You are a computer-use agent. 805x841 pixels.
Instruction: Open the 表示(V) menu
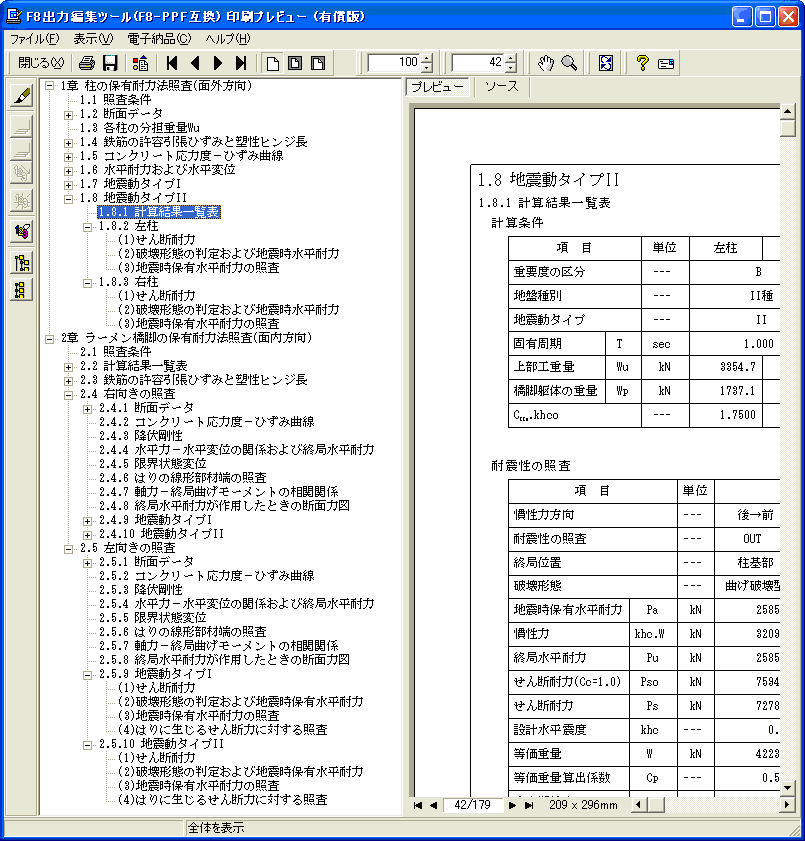point(93,39)
